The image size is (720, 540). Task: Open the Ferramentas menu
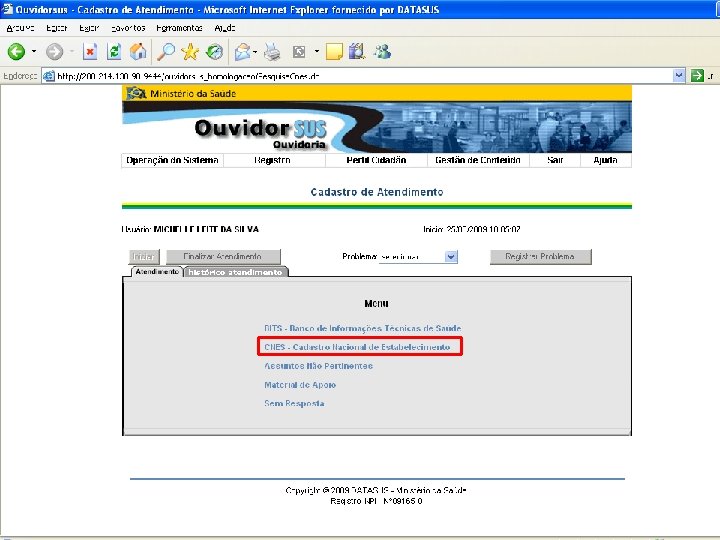[179, 28]
